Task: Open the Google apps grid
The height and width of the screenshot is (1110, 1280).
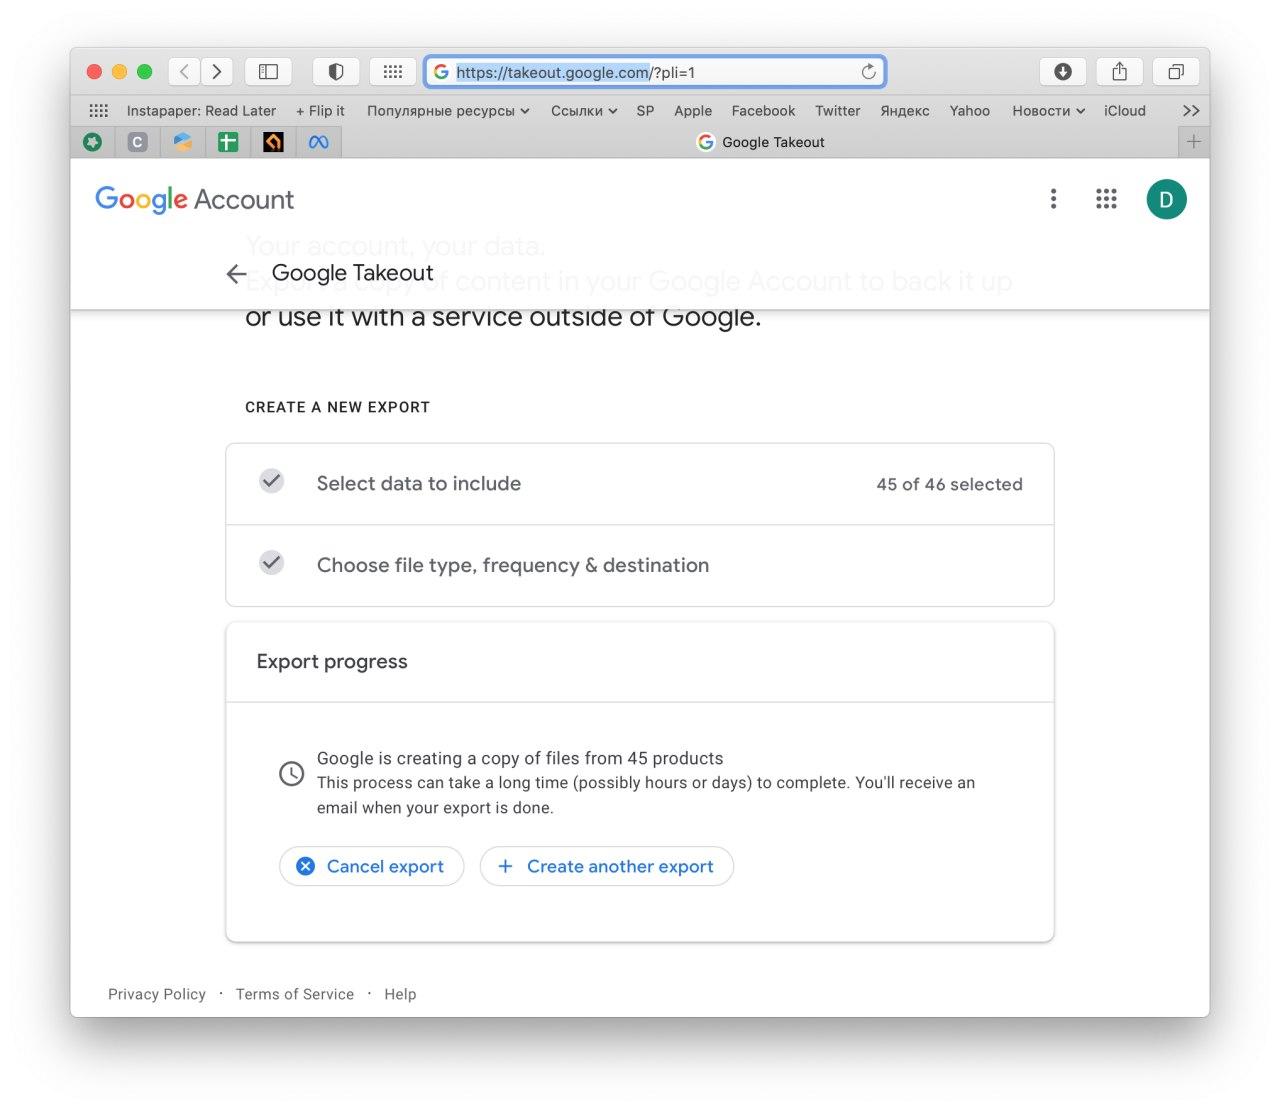Action: pos(1106,199)
